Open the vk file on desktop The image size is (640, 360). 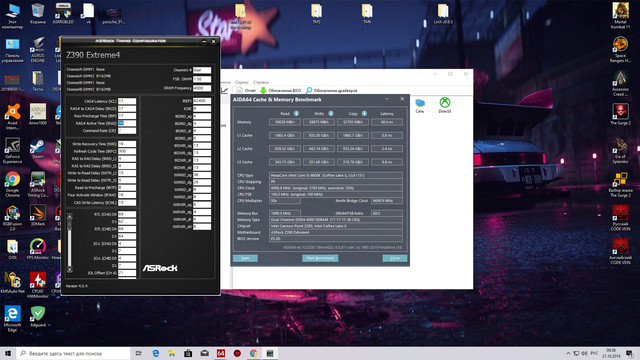click(88, 13)
